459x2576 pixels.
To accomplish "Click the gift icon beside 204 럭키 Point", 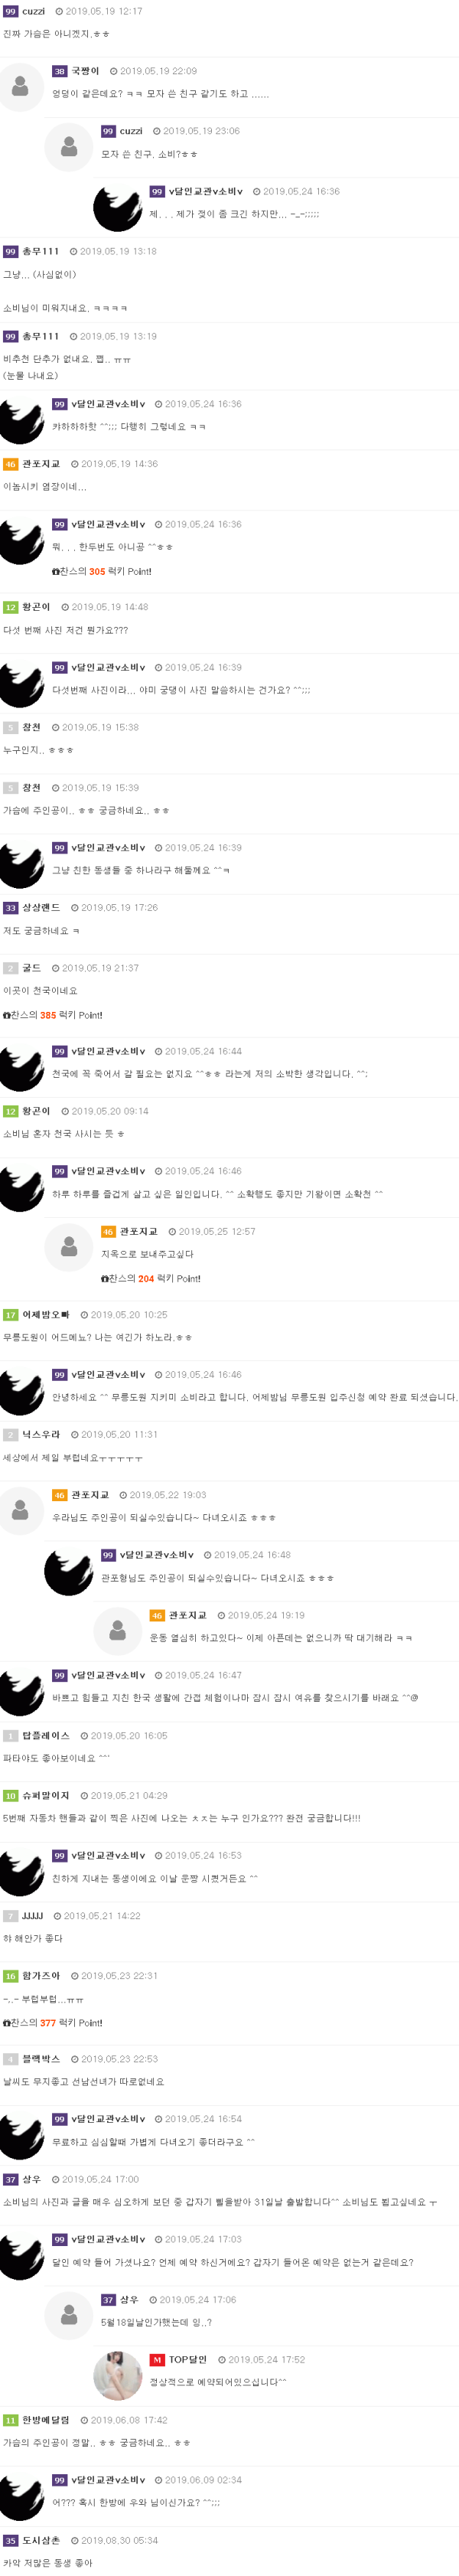I will (105, 1279).
